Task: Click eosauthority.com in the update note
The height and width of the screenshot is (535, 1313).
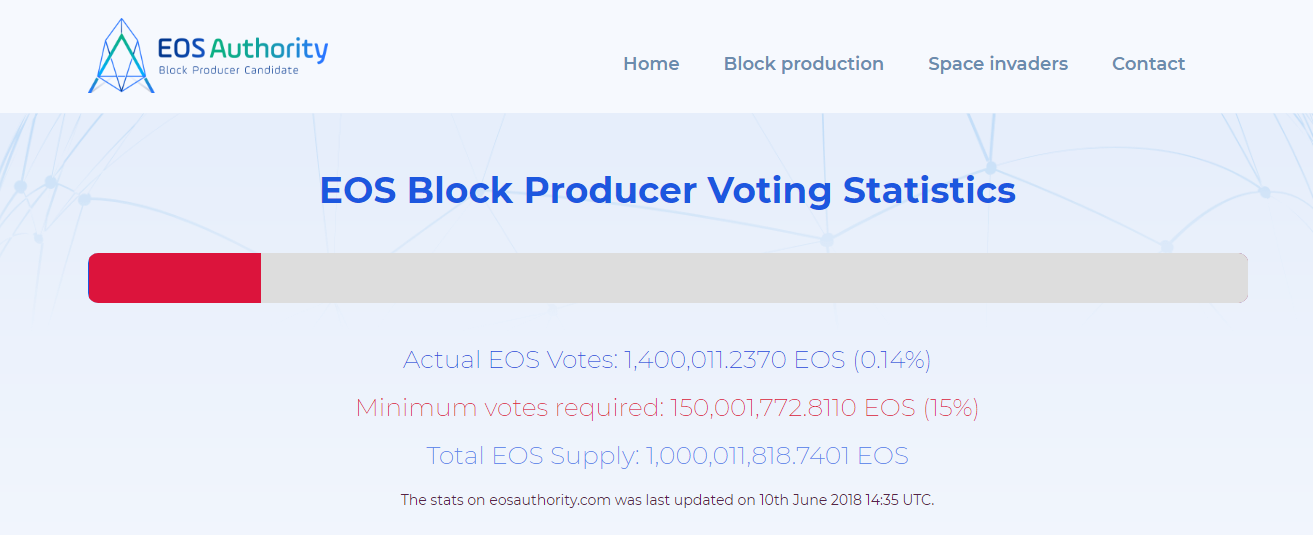Action: click(550, 500)
